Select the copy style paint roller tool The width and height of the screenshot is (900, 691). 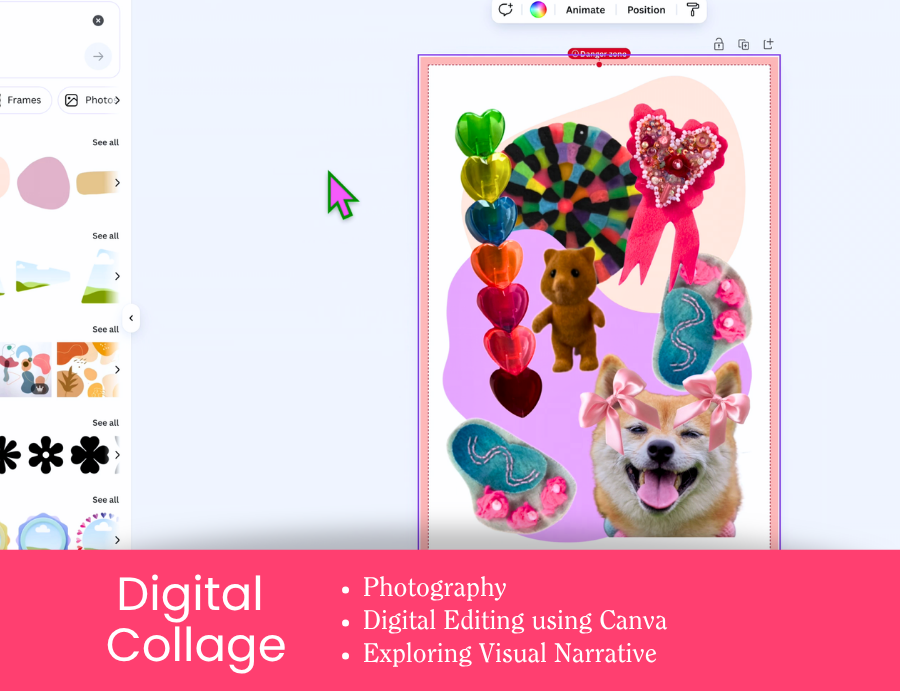pyautogui.click(x=693, y=10)
